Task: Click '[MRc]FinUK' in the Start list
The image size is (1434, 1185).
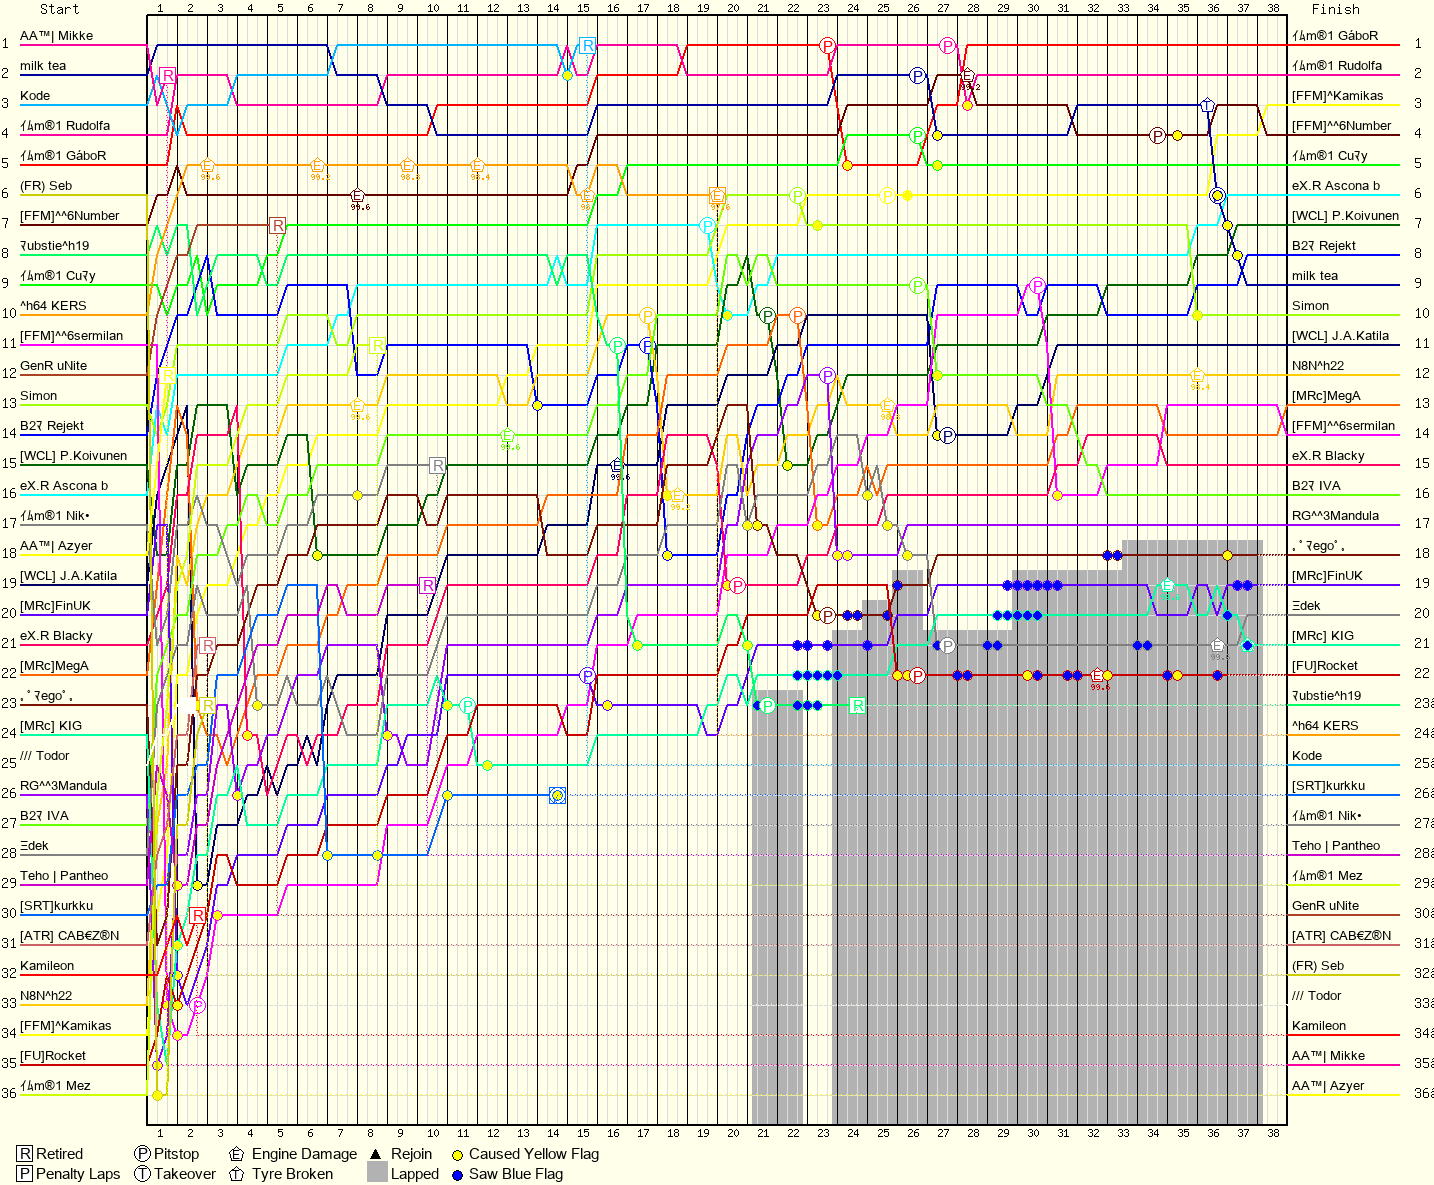Action: [x=55, y=605]
